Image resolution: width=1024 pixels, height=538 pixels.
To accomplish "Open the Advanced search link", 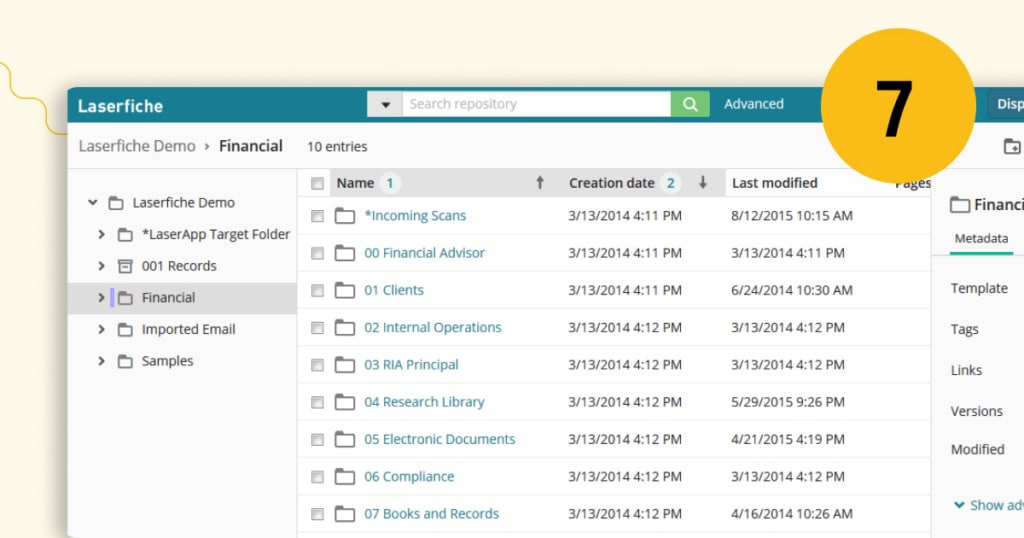I will [x=754, y=104].
